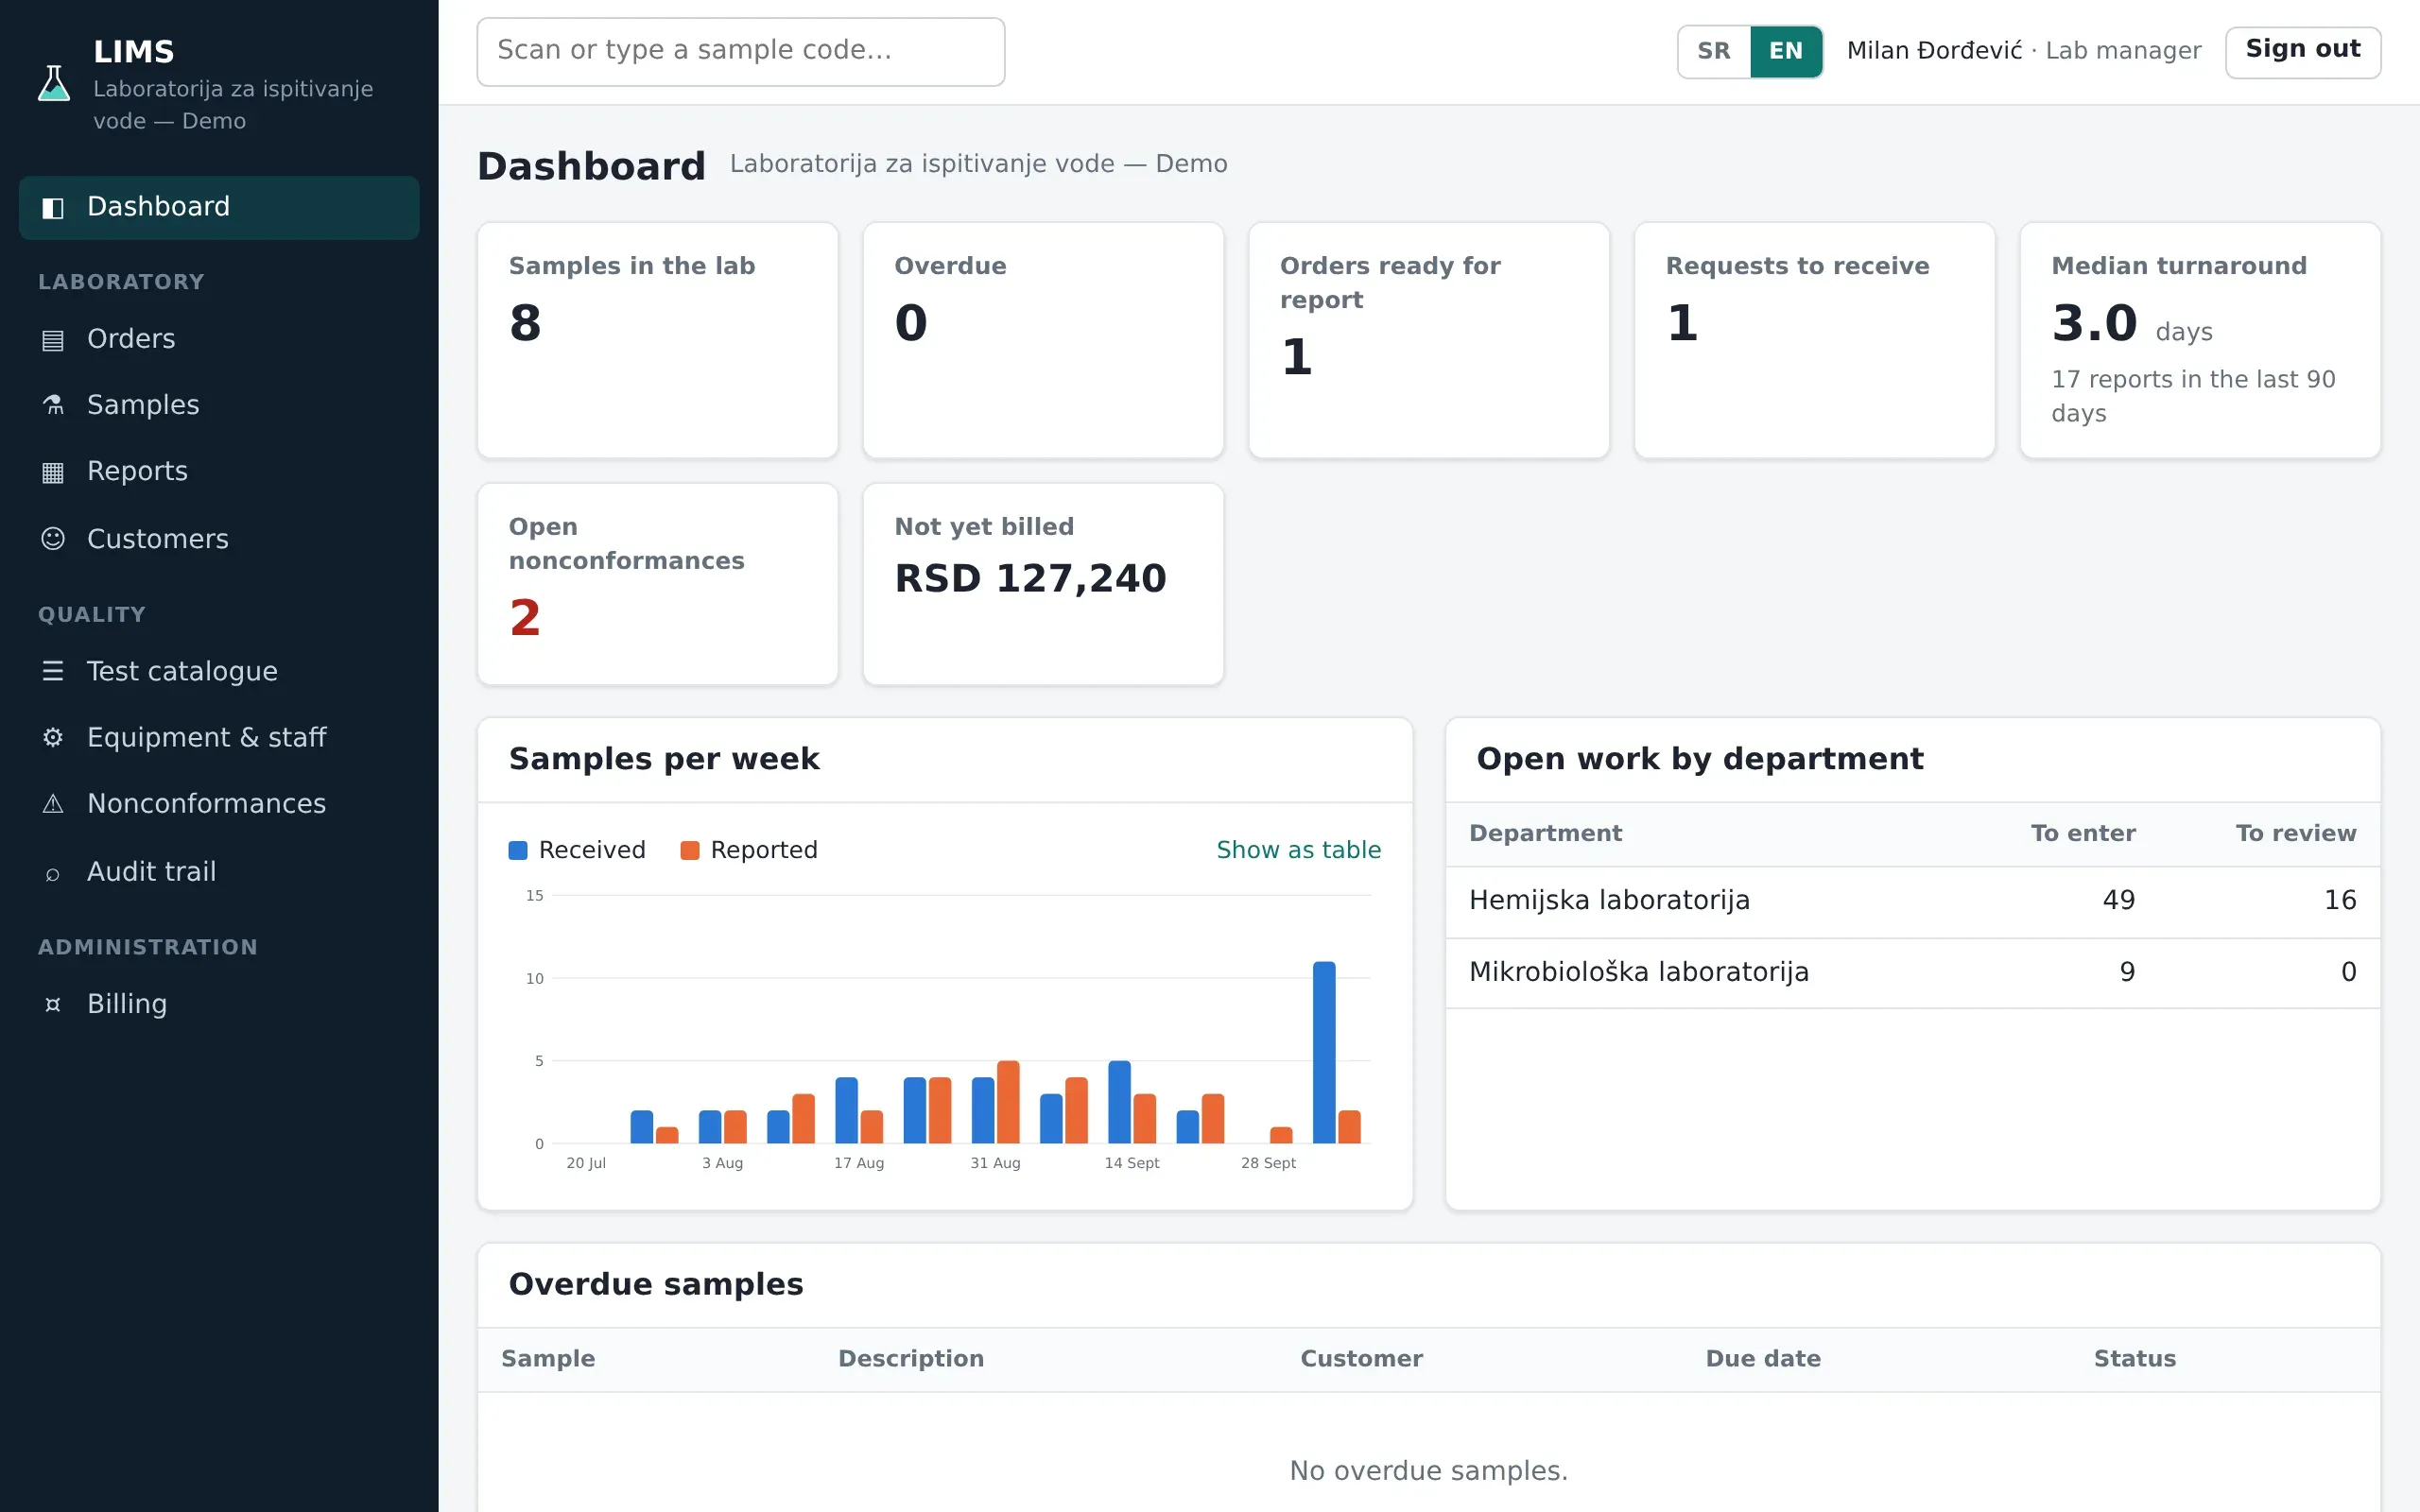This screenshot has width=2420, height=1512.
Task: Click the blue Received legend swatch
Action: 518,850
